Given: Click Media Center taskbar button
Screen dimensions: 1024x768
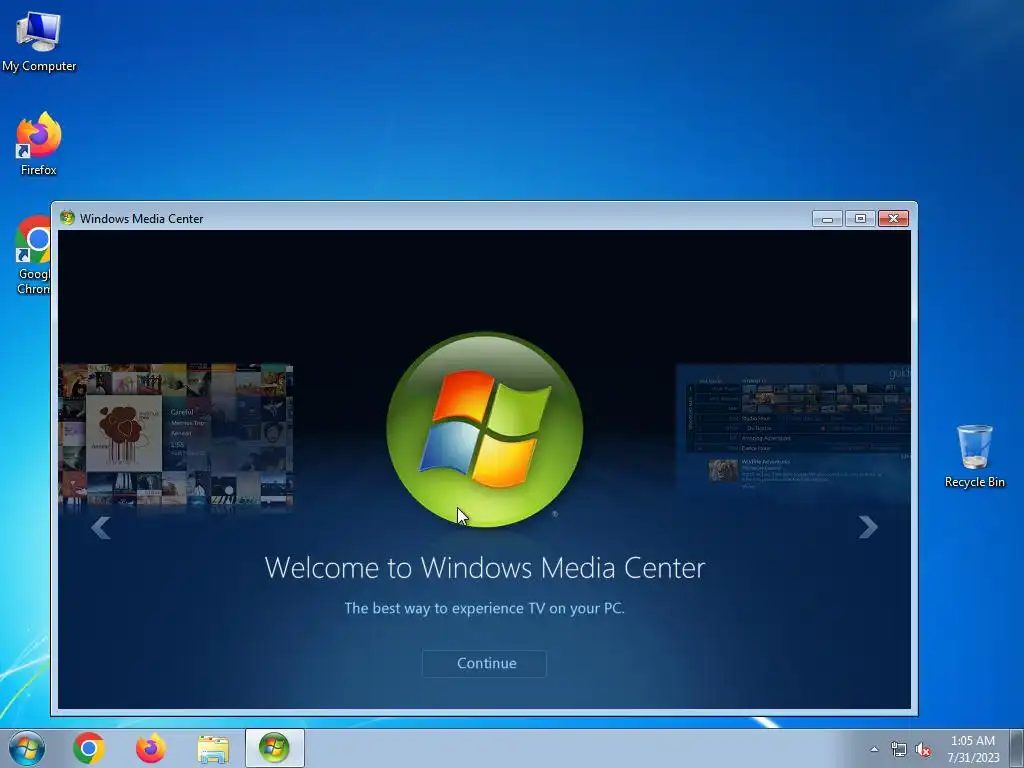Looking at the screenshot, I should pyautogui.click(x=274, y=748).
